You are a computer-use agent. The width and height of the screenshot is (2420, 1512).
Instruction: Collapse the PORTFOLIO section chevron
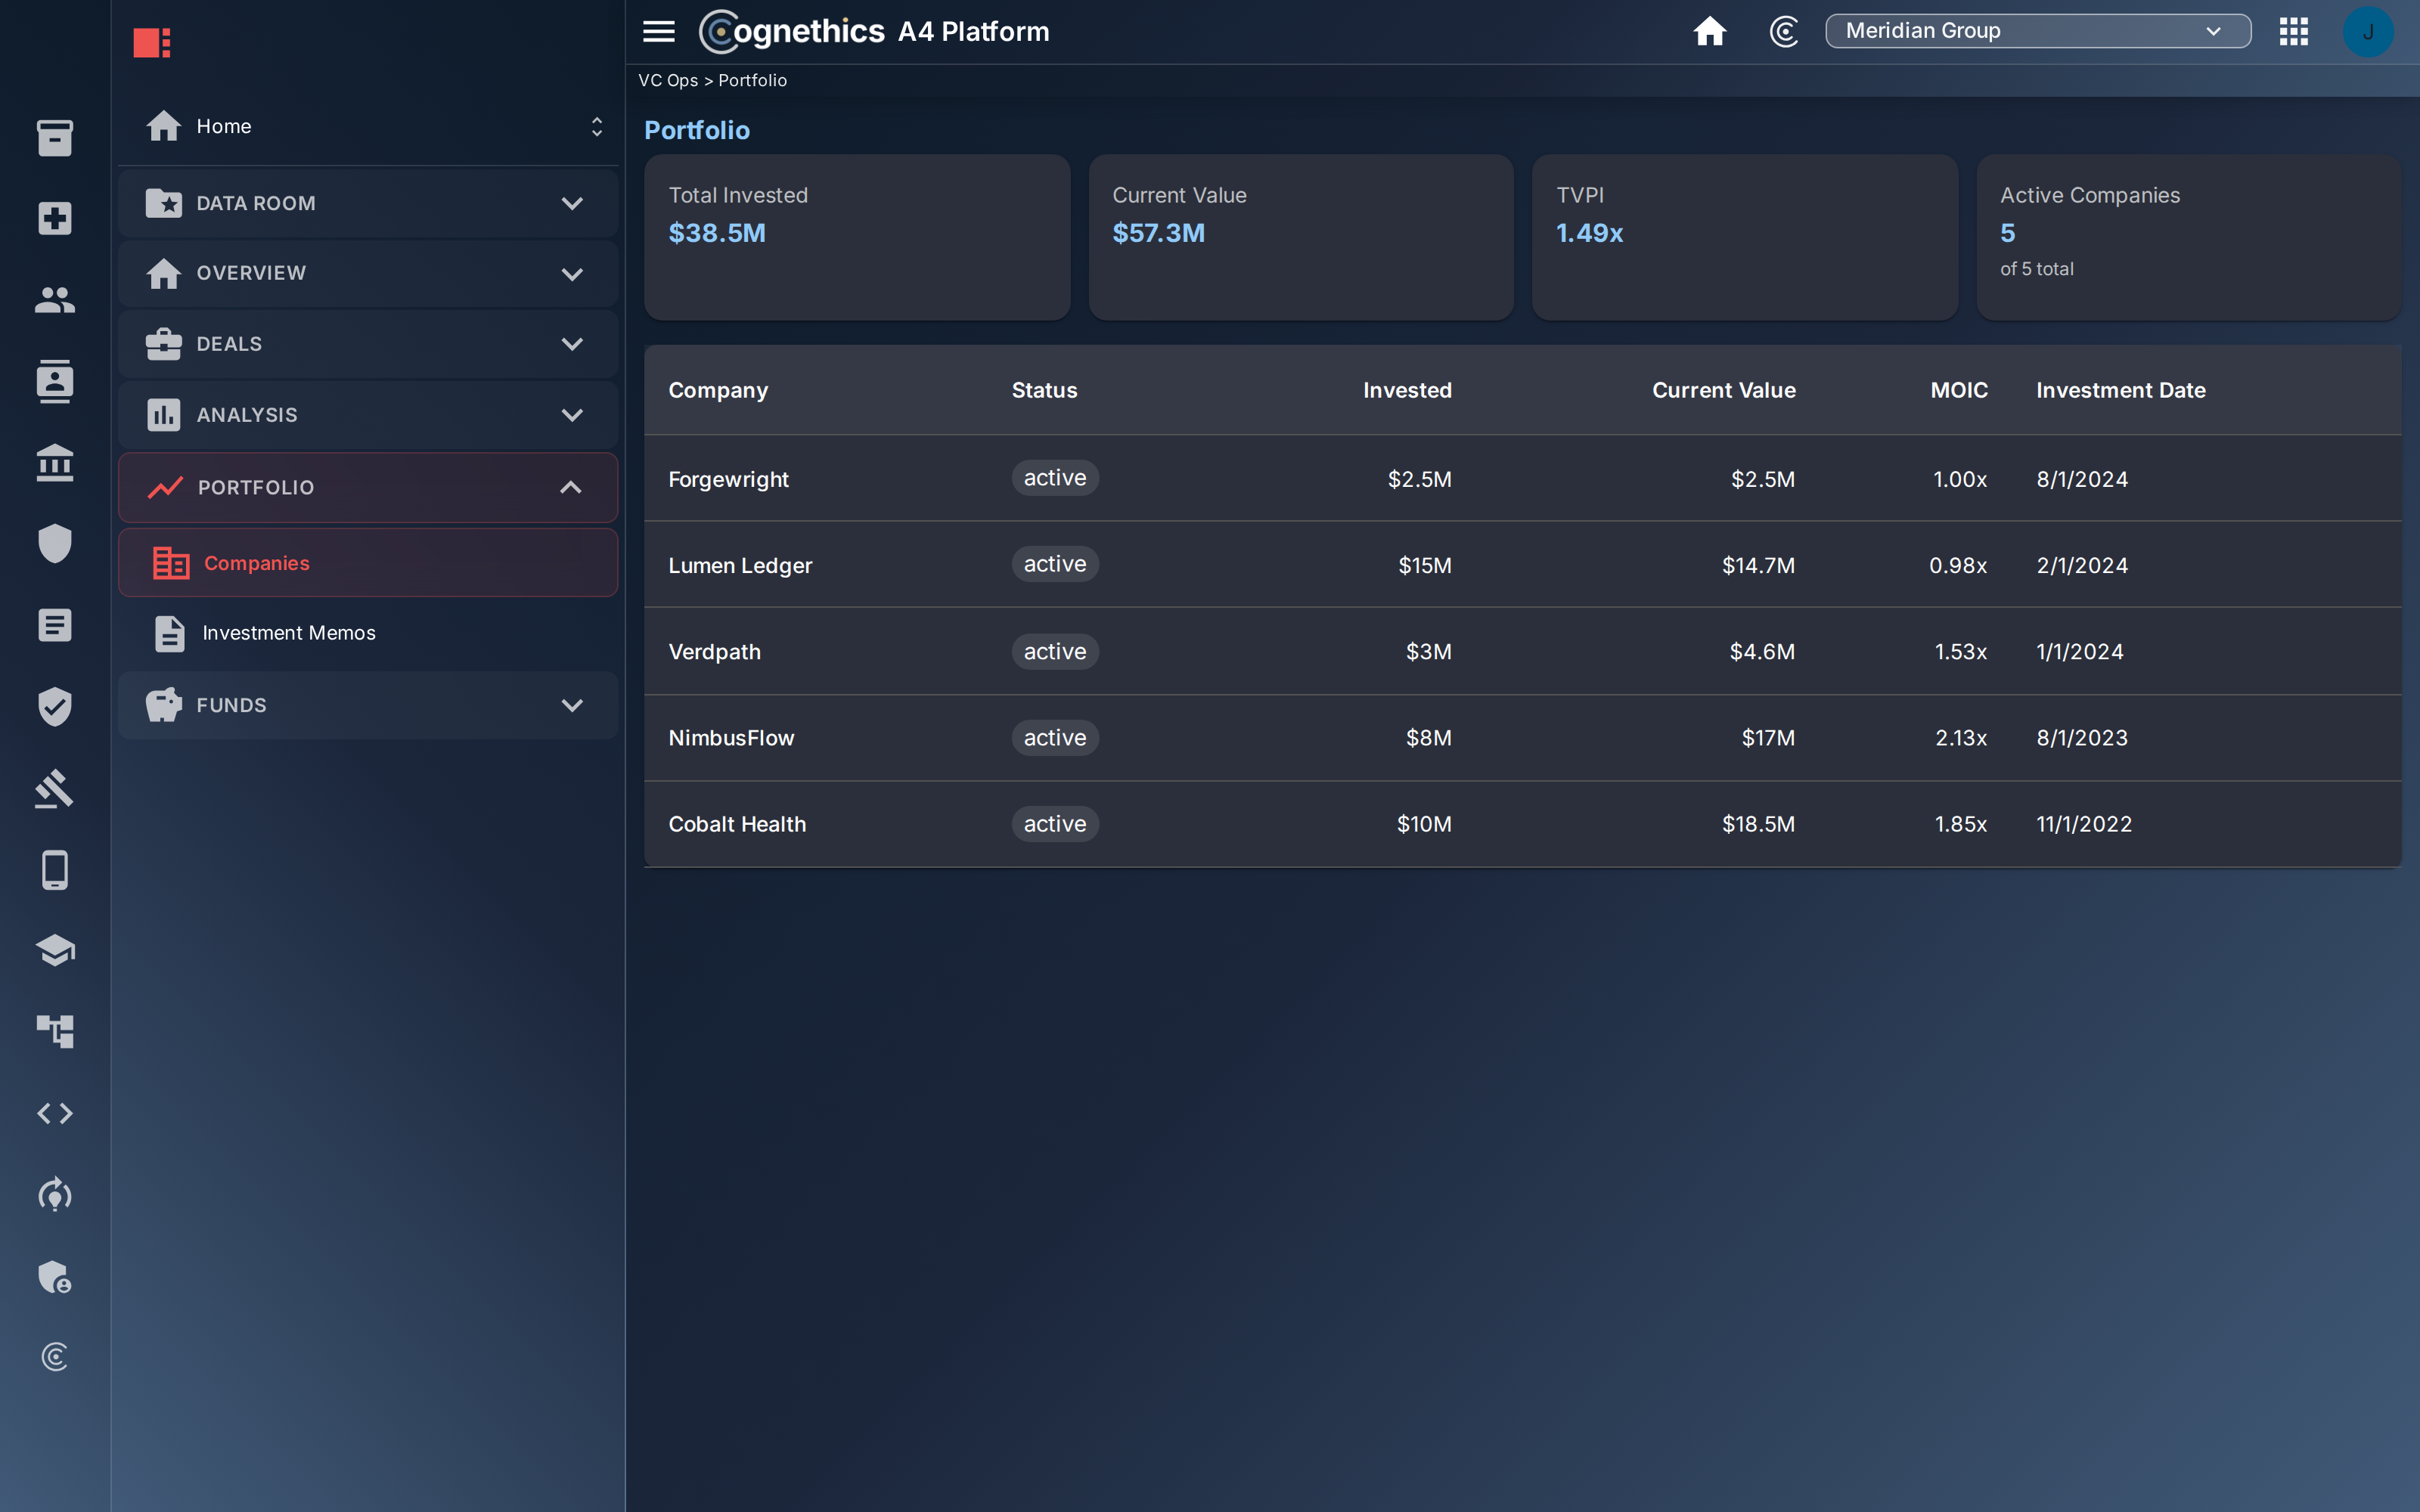point(571,487)
